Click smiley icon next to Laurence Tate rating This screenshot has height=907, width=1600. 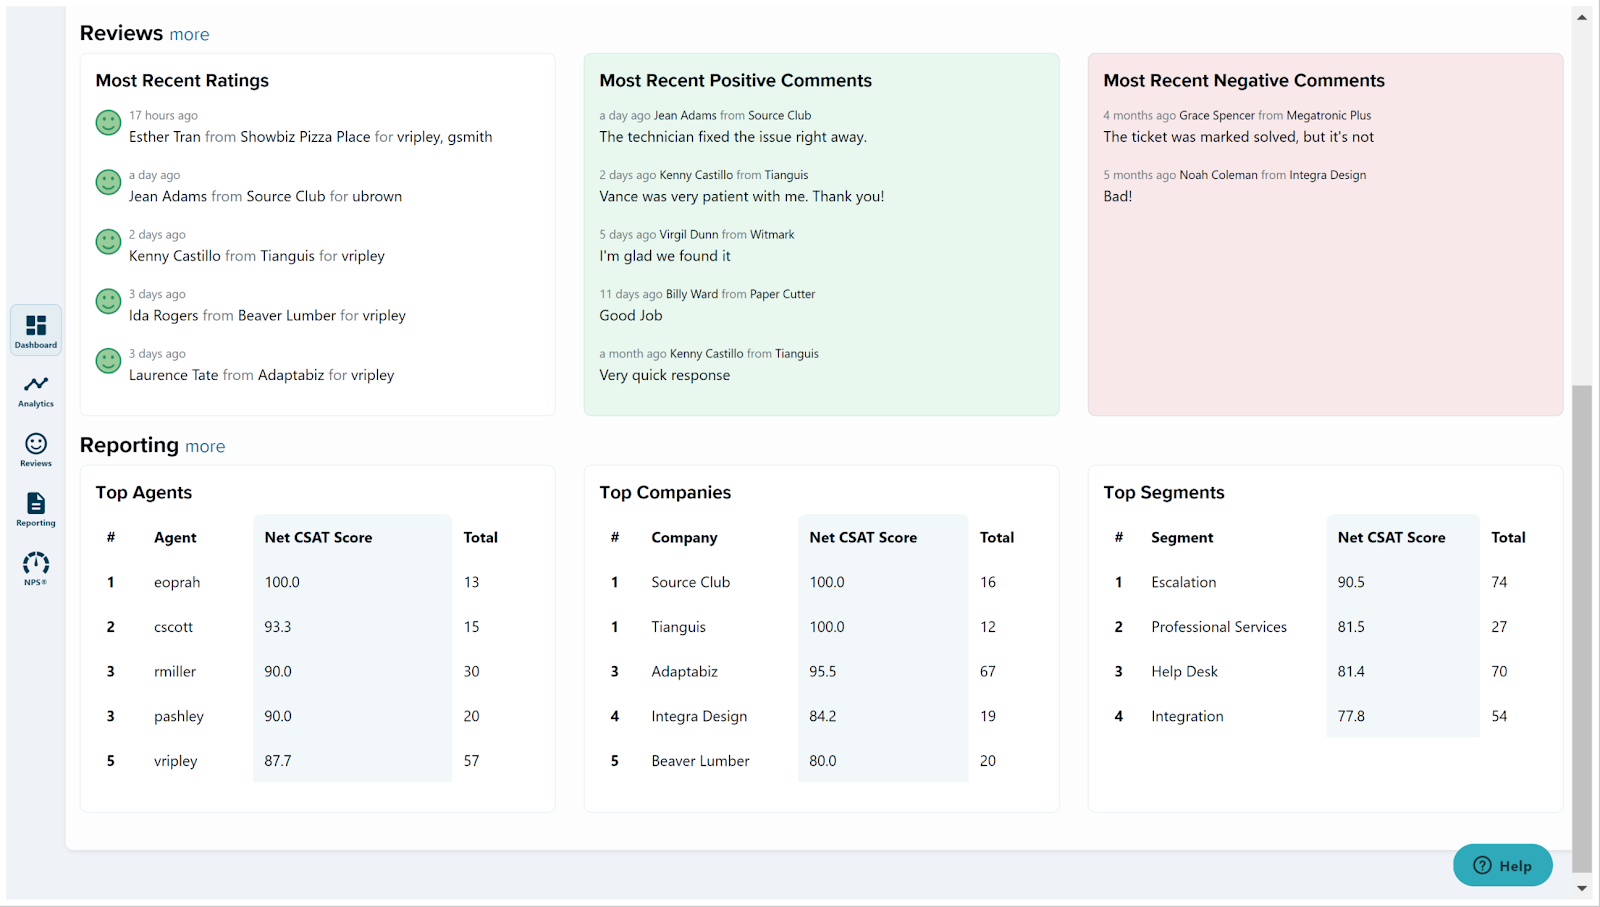point(108,361)
